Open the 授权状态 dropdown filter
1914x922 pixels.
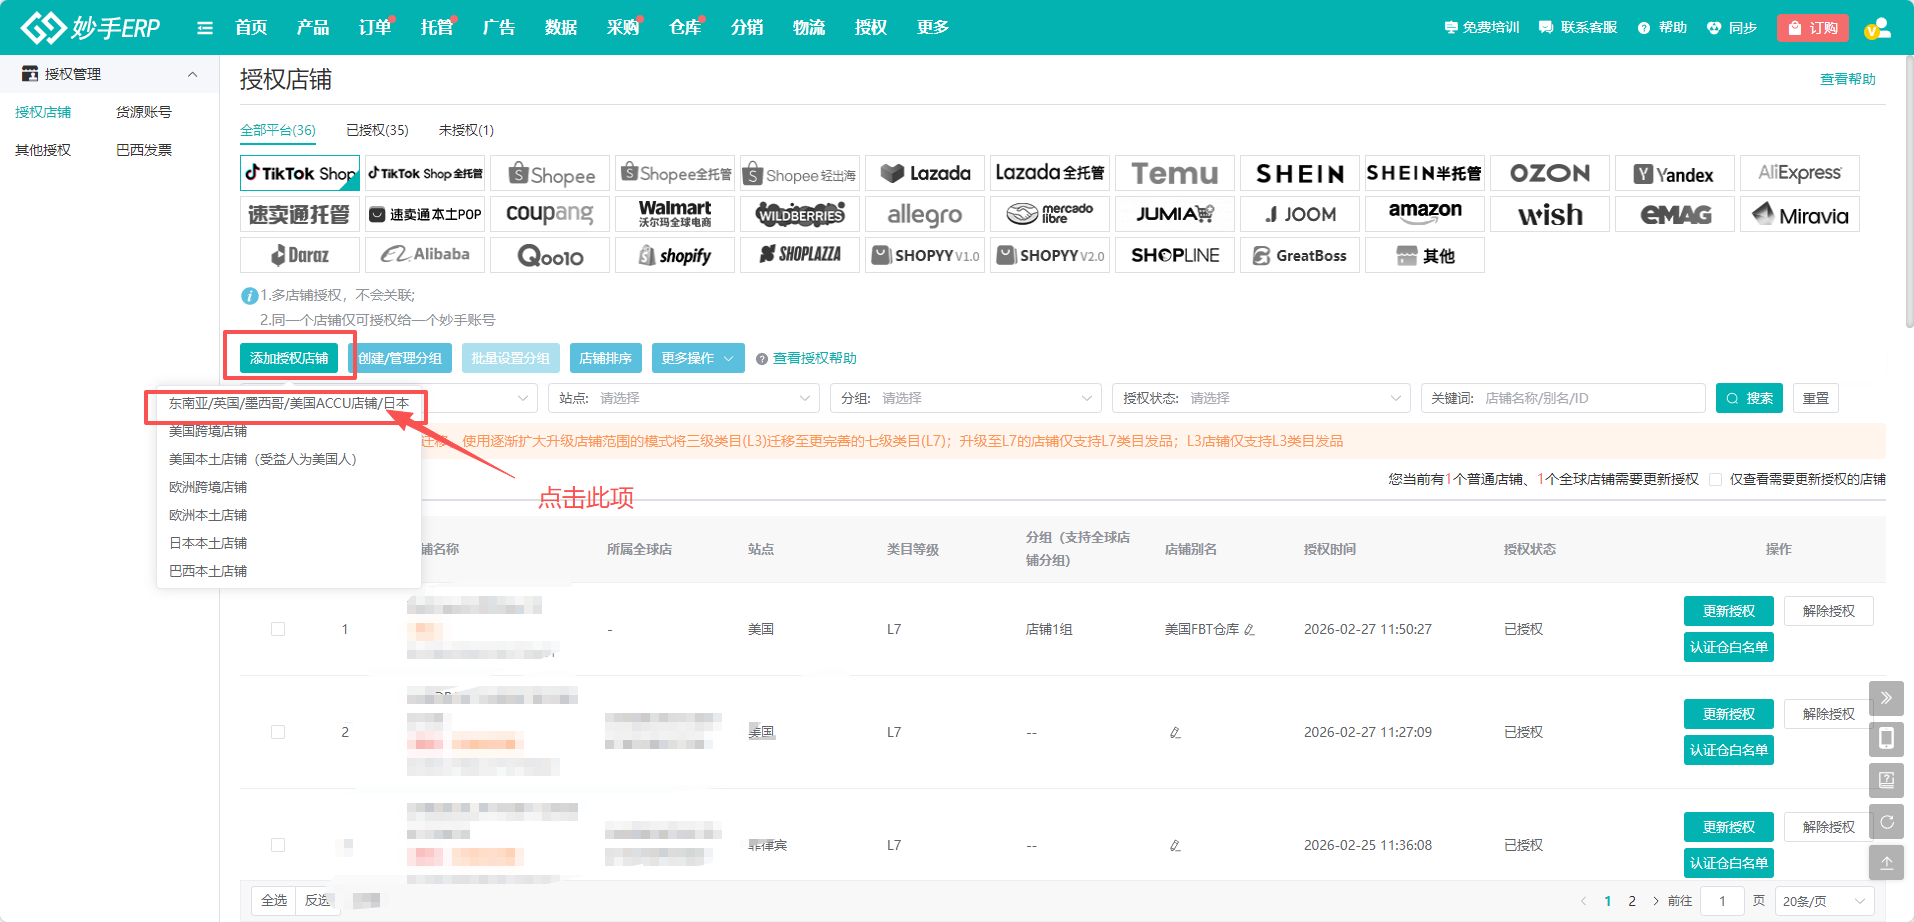coord(1260,398)
